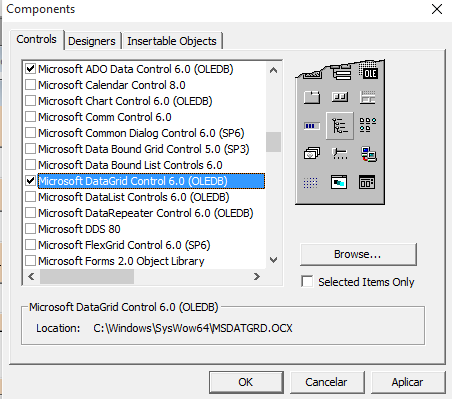Click the MSDATGRD.OCX location path
The image size is (452, 399).
click(x=193, y=328)
